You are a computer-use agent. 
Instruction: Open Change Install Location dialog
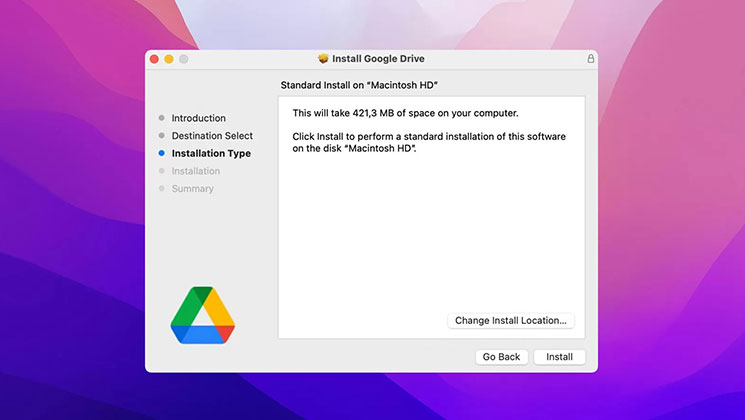[511, 321]
